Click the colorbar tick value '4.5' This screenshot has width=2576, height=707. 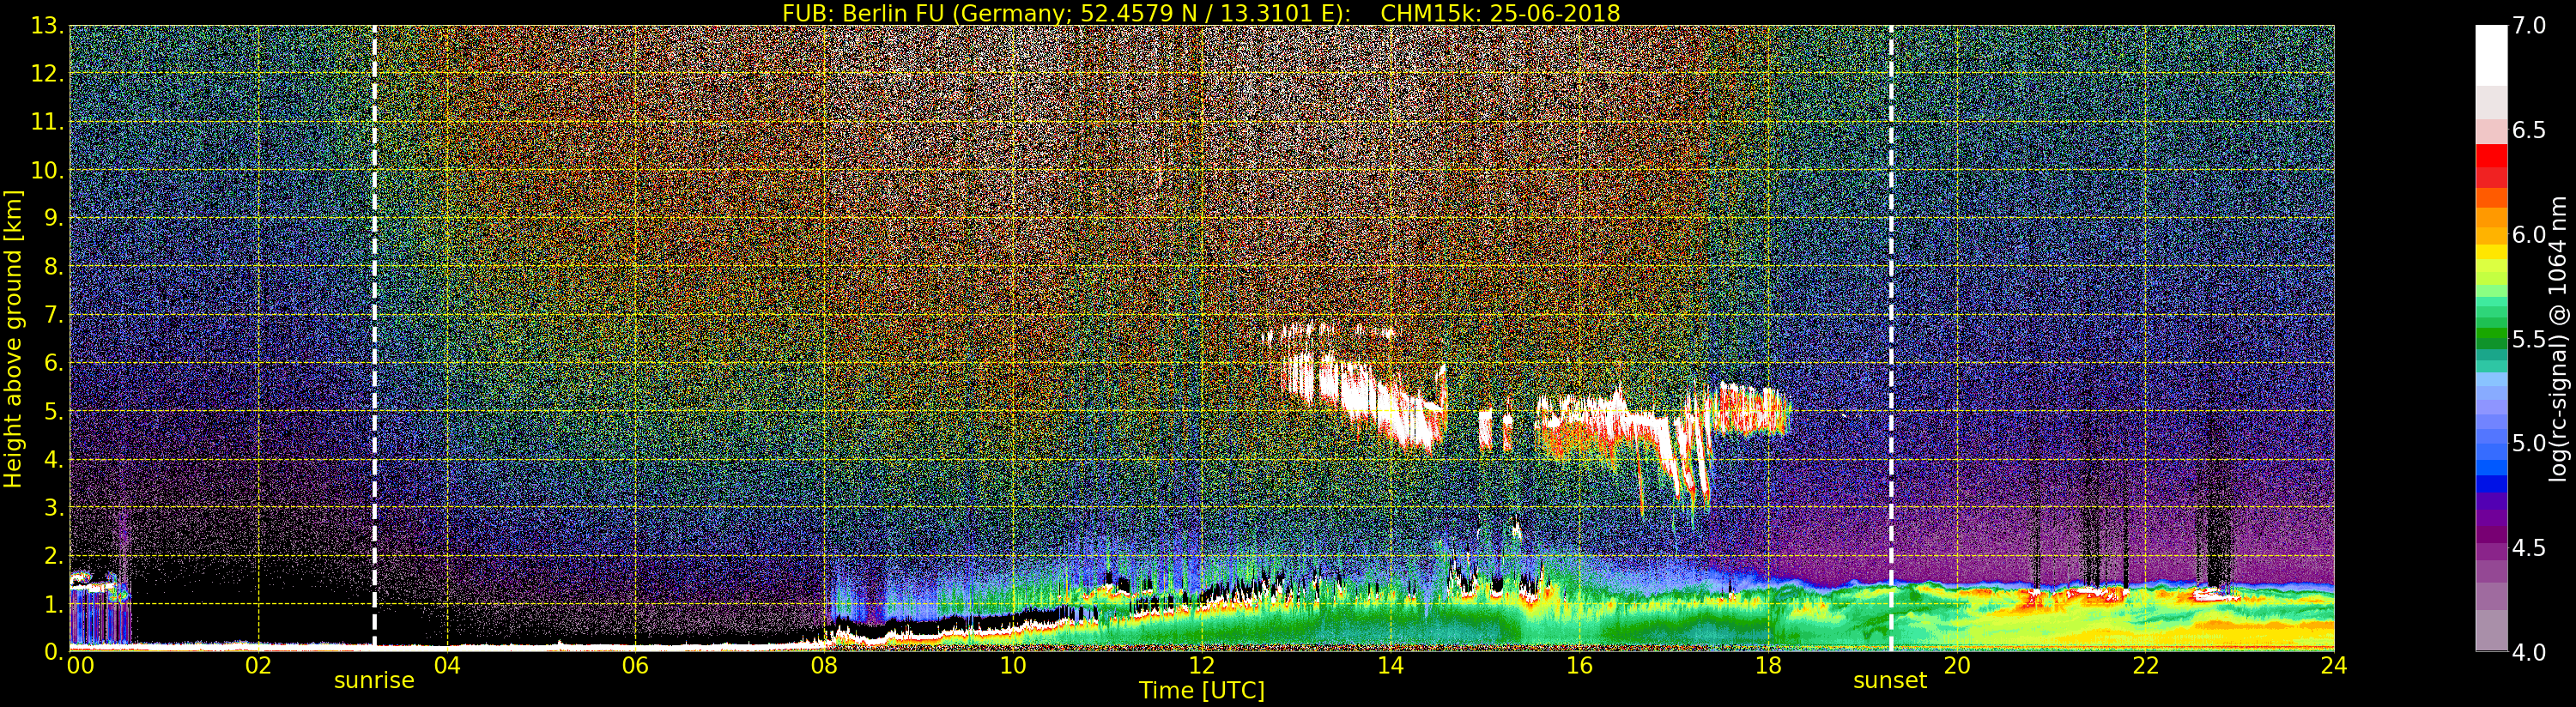[2529, 547]
